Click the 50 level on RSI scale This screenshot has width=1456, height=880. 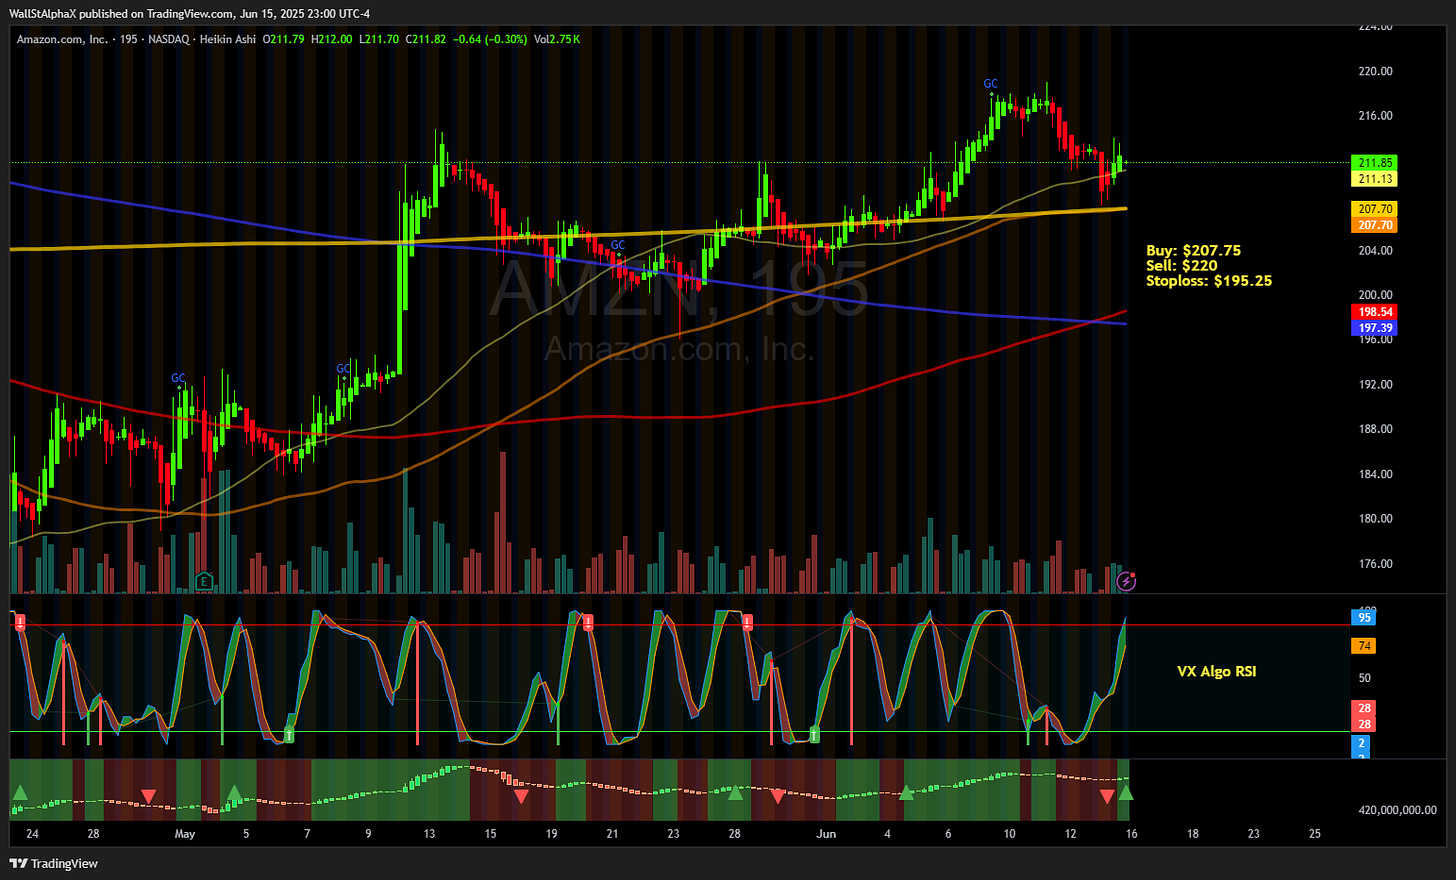coord(1364,678)
